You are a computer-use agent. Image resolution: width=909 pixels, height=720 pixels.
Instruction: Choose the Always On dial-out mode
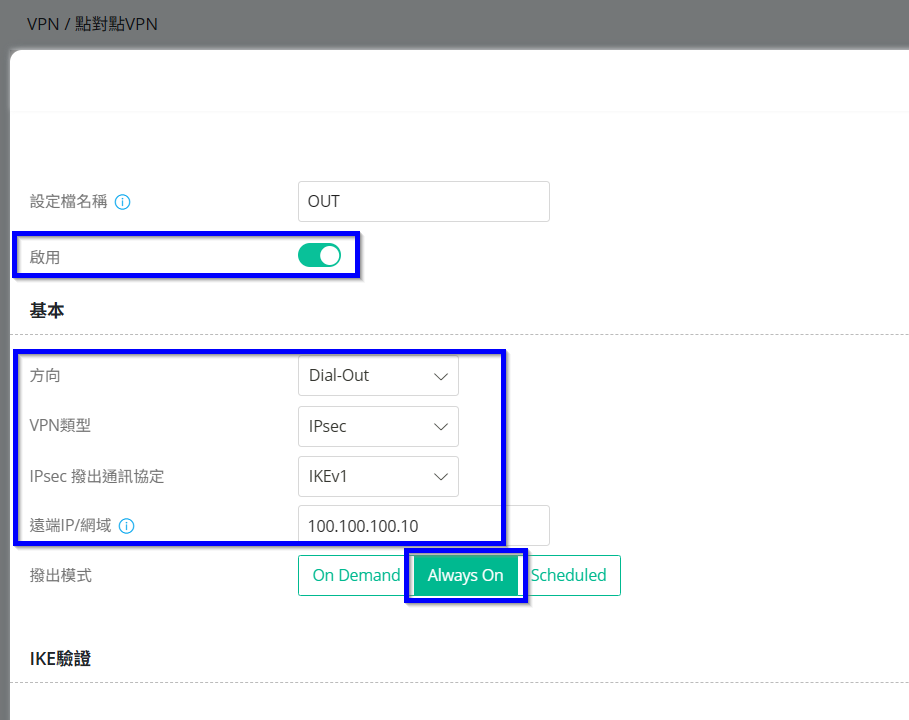click(x=465, y=576)
